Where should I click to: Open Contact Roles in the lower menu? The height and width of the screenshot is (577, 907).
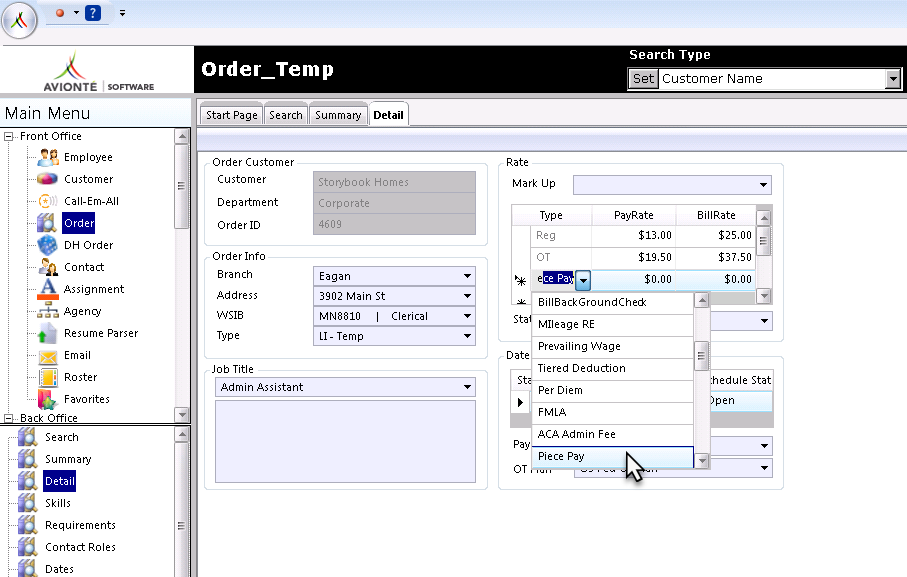80,547
